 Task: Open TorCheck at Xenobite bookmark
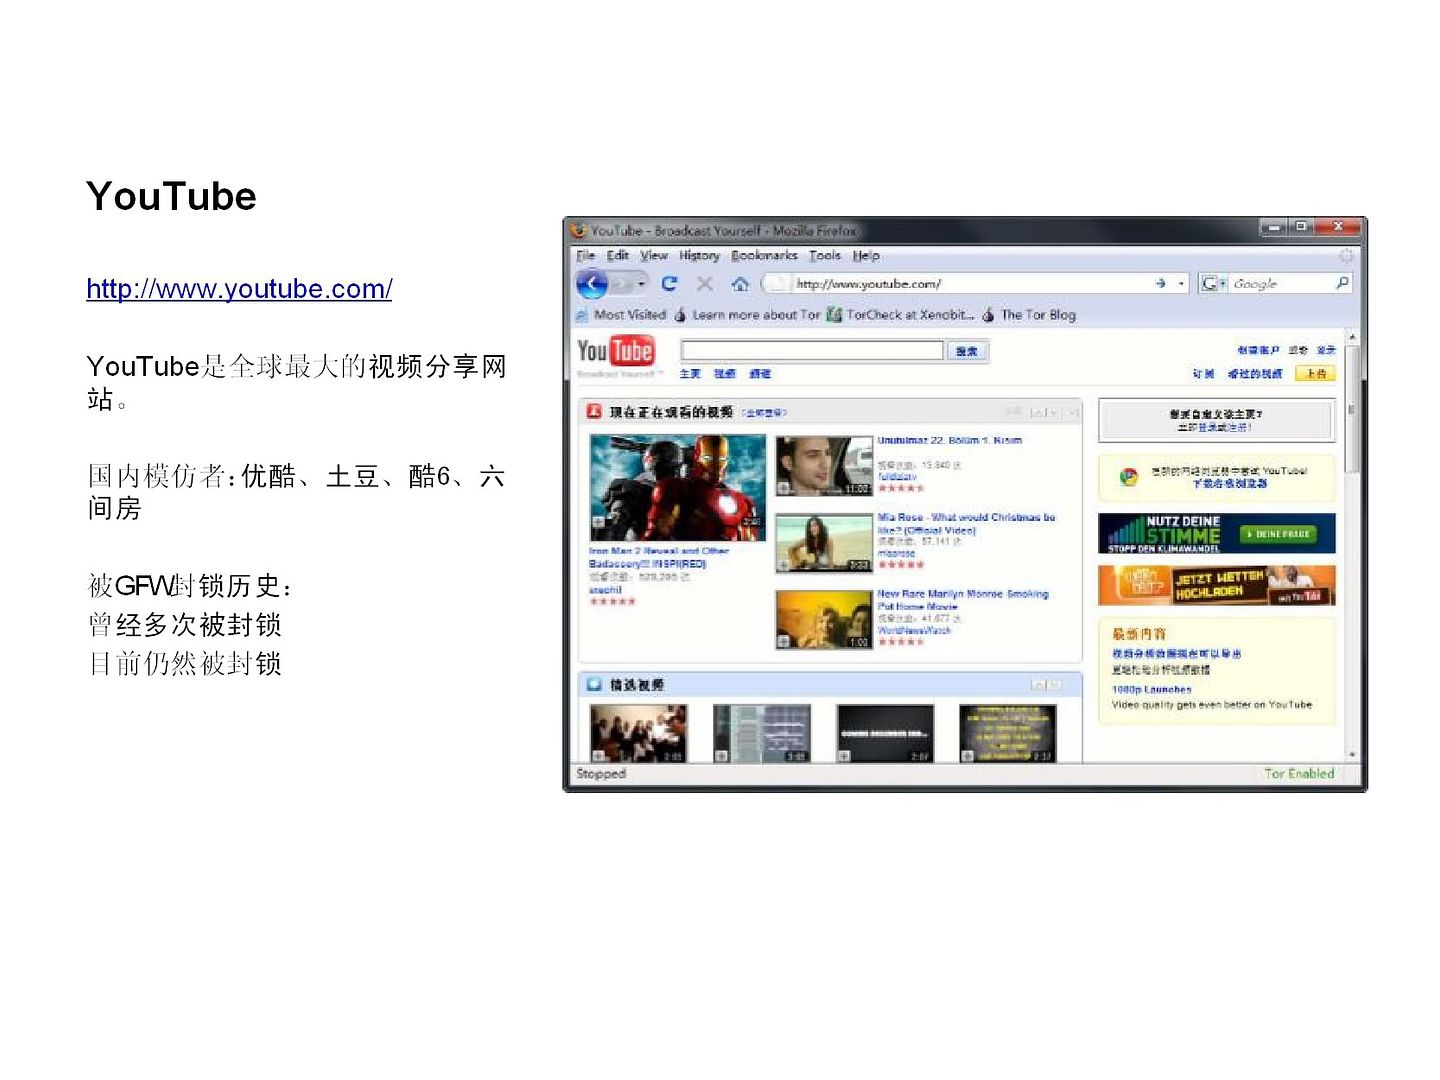(x=900, y=315)
